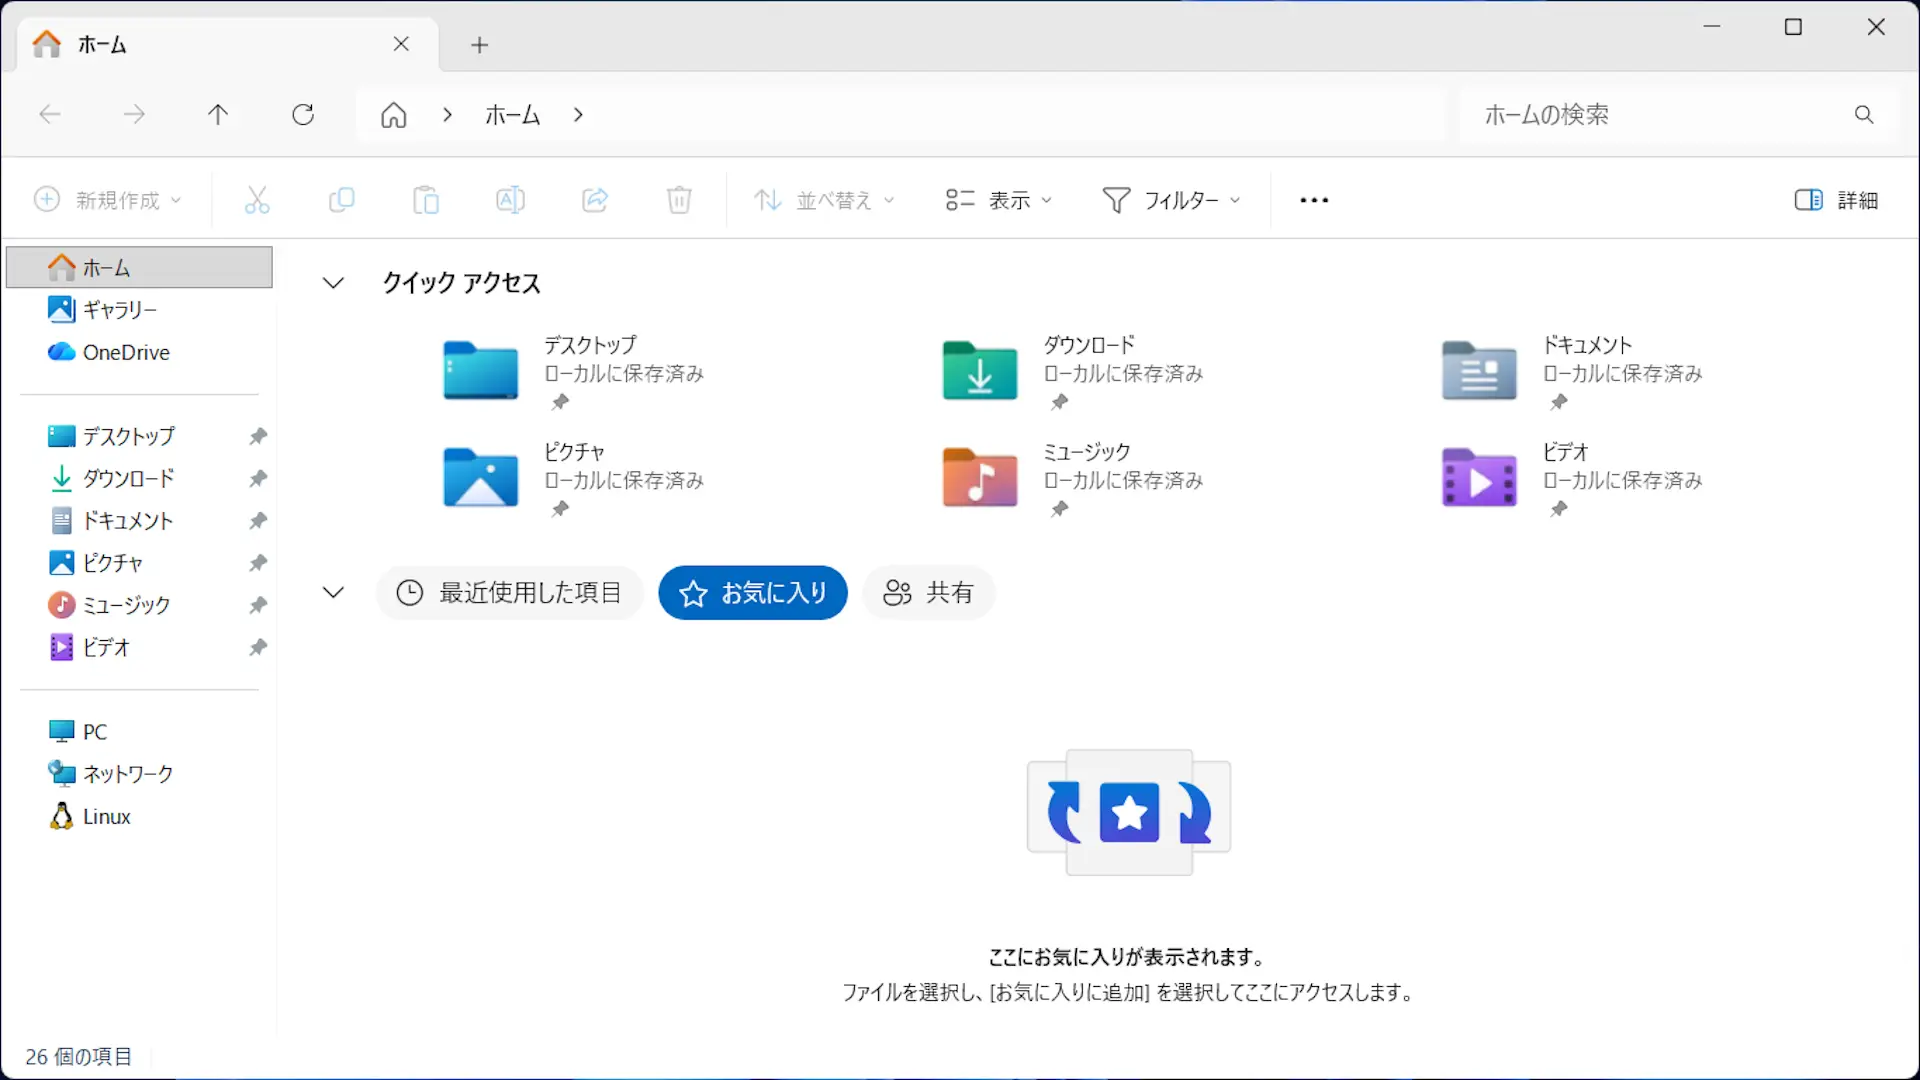Image resolution: width=1920 pixels, height=1080 pixels.
Task: Click the Copy icon in toolbar
Action: click(341, 200)
